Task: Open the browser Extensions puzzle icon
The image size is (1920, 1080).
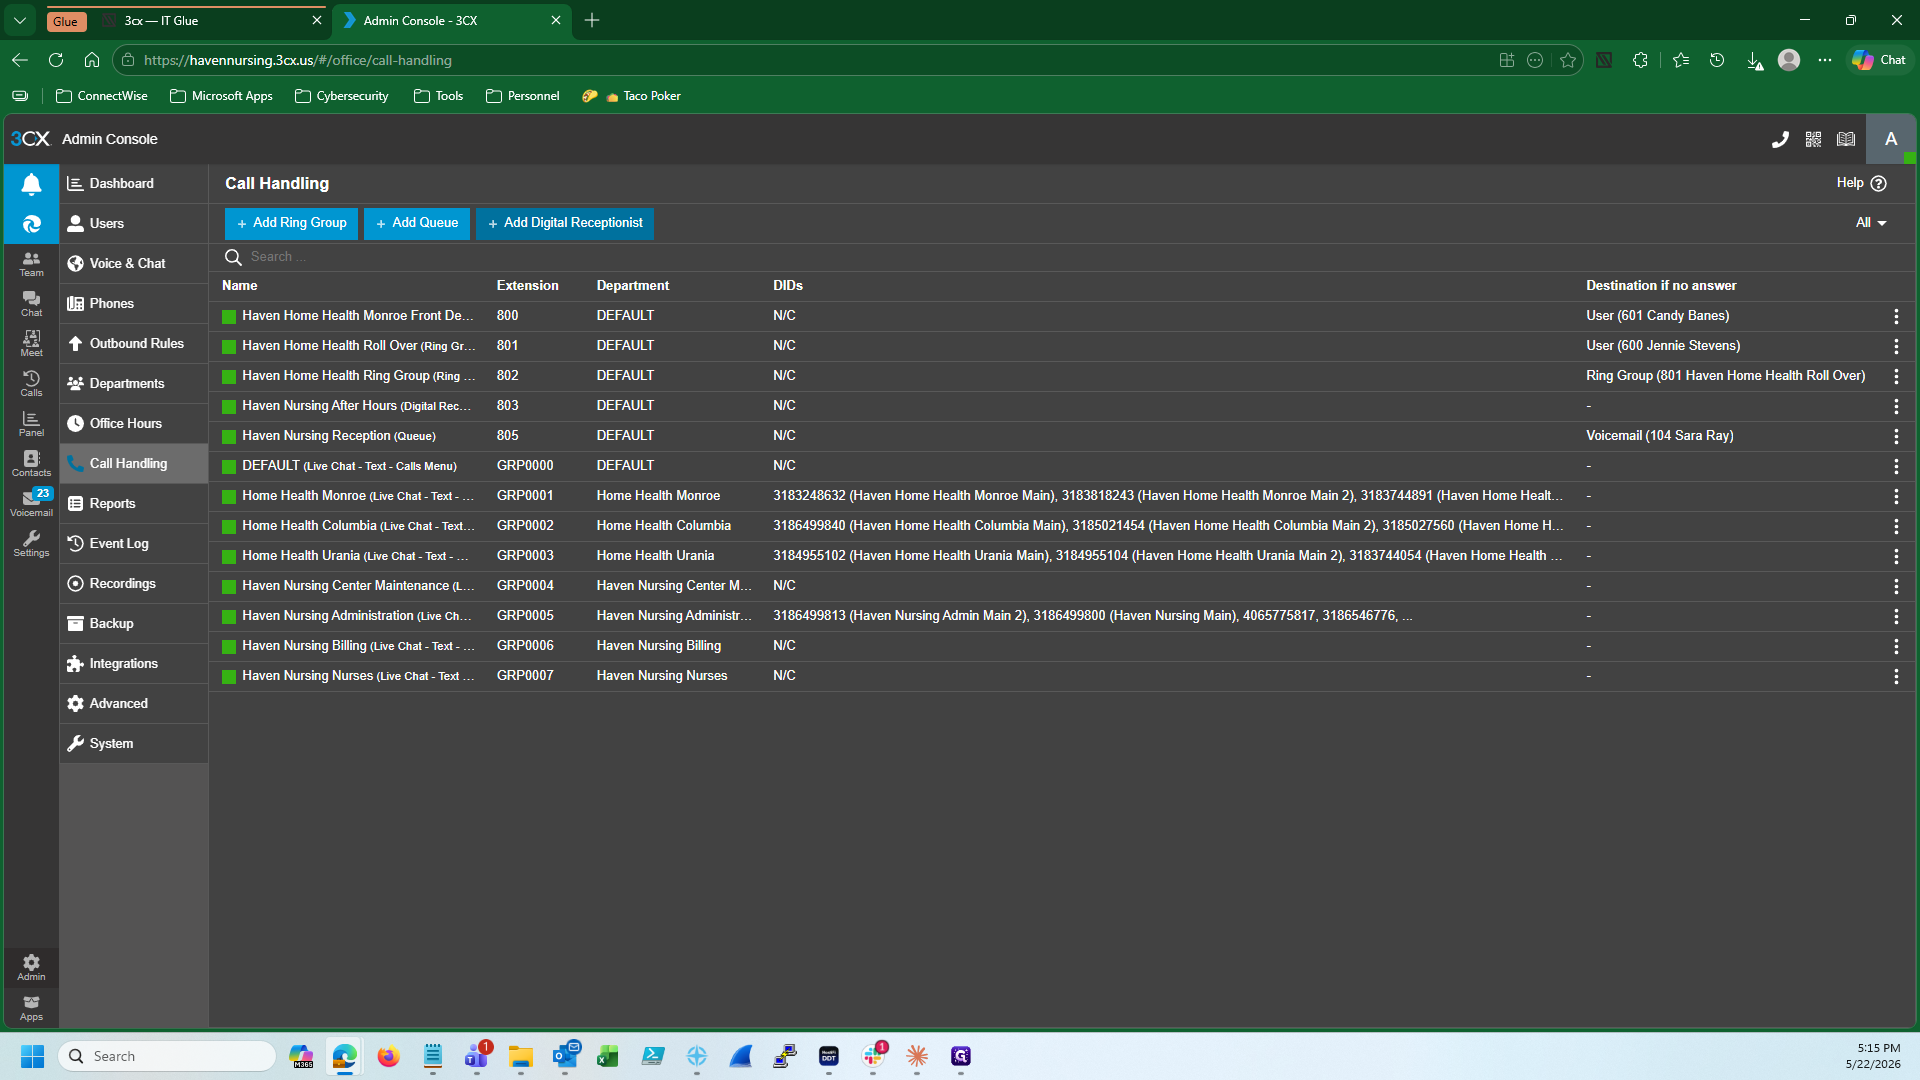Action: 1640,60
